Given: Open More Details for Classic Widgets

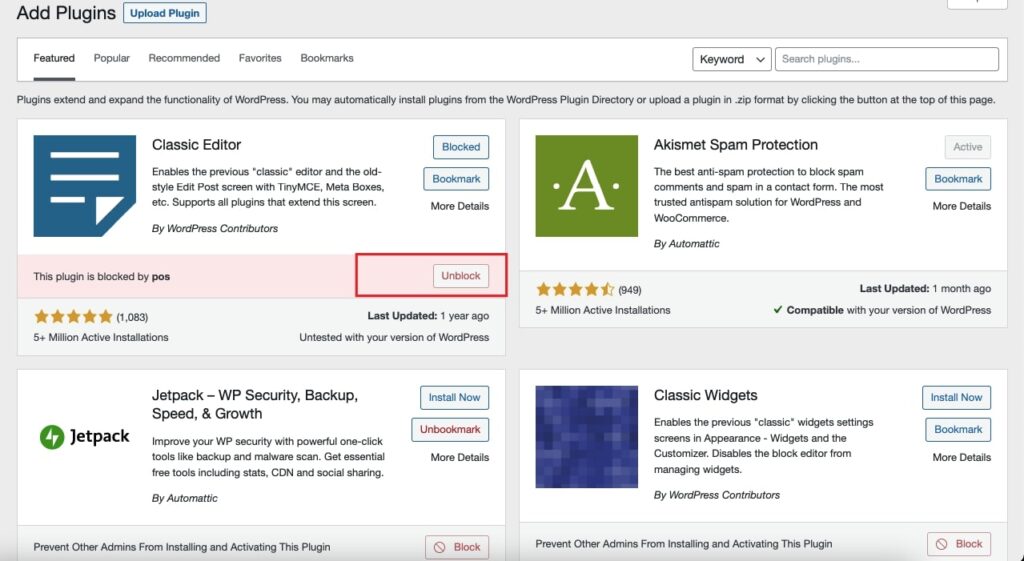Looking at the screenshot, I should pos(961,457).
